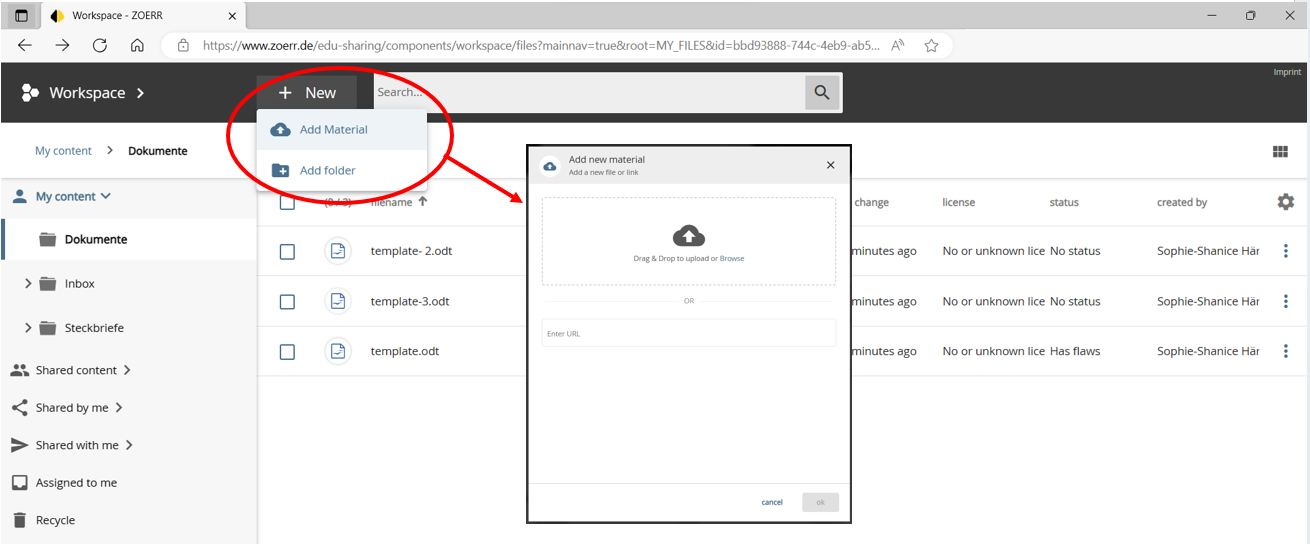The image size is (1310, 544).
Task: Click browser favorites star icon
Action: (931, 45)
